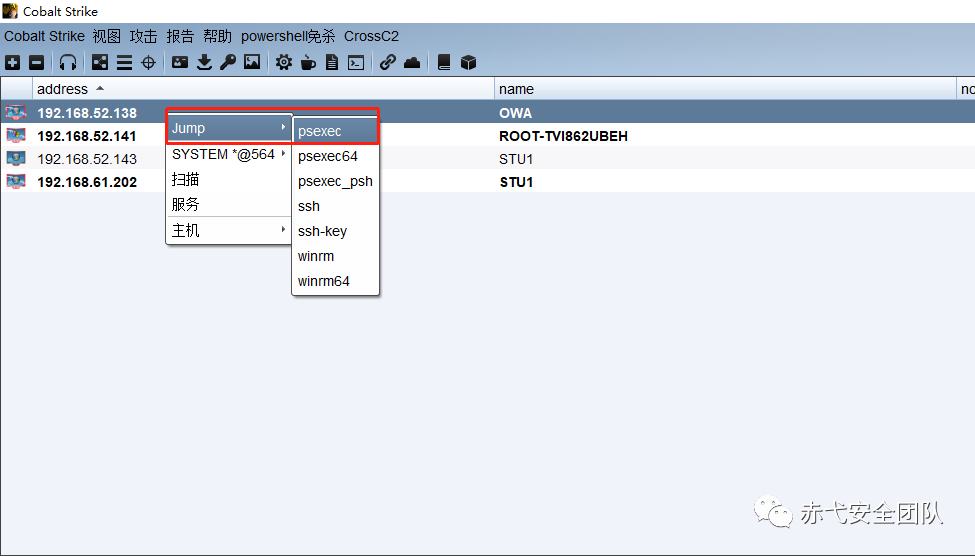
Task: Select address 192.168.52.143 cell
Action: [x=87, y=159]
